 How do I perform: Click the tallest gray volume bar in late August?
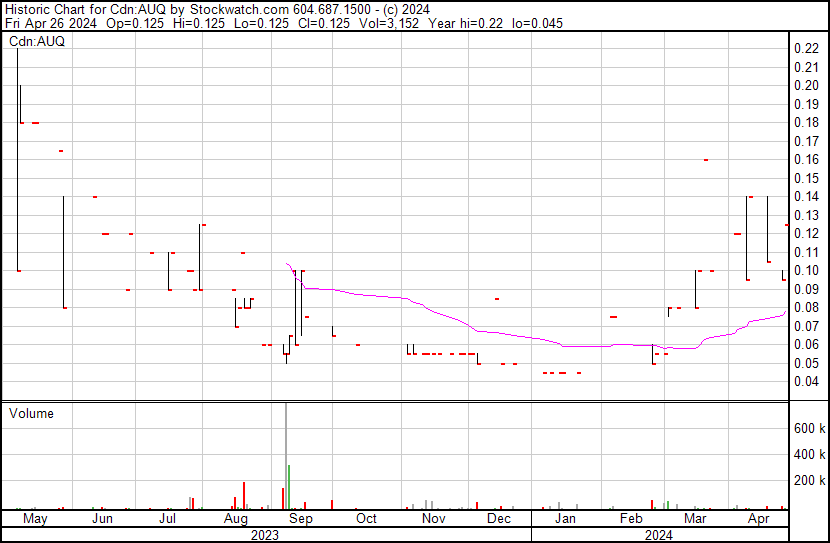point(286,456)
